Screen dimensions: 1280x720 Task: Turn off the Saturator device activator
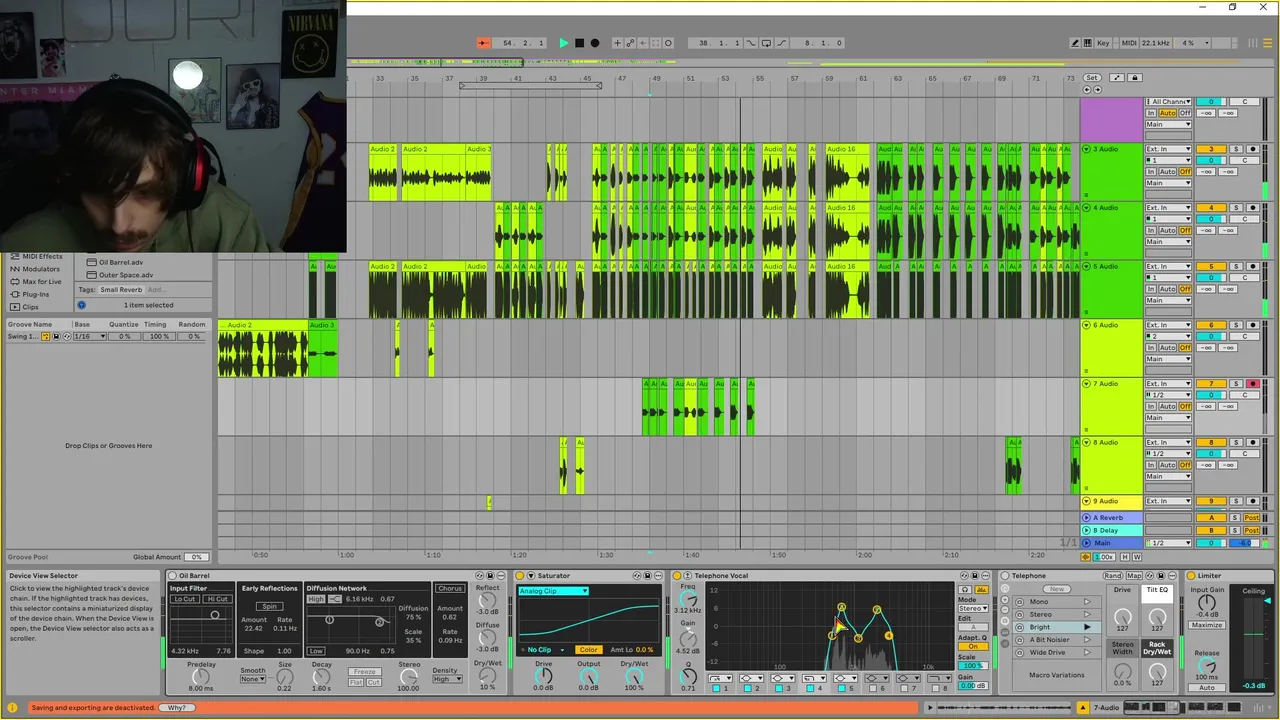[x=519, y=576]
